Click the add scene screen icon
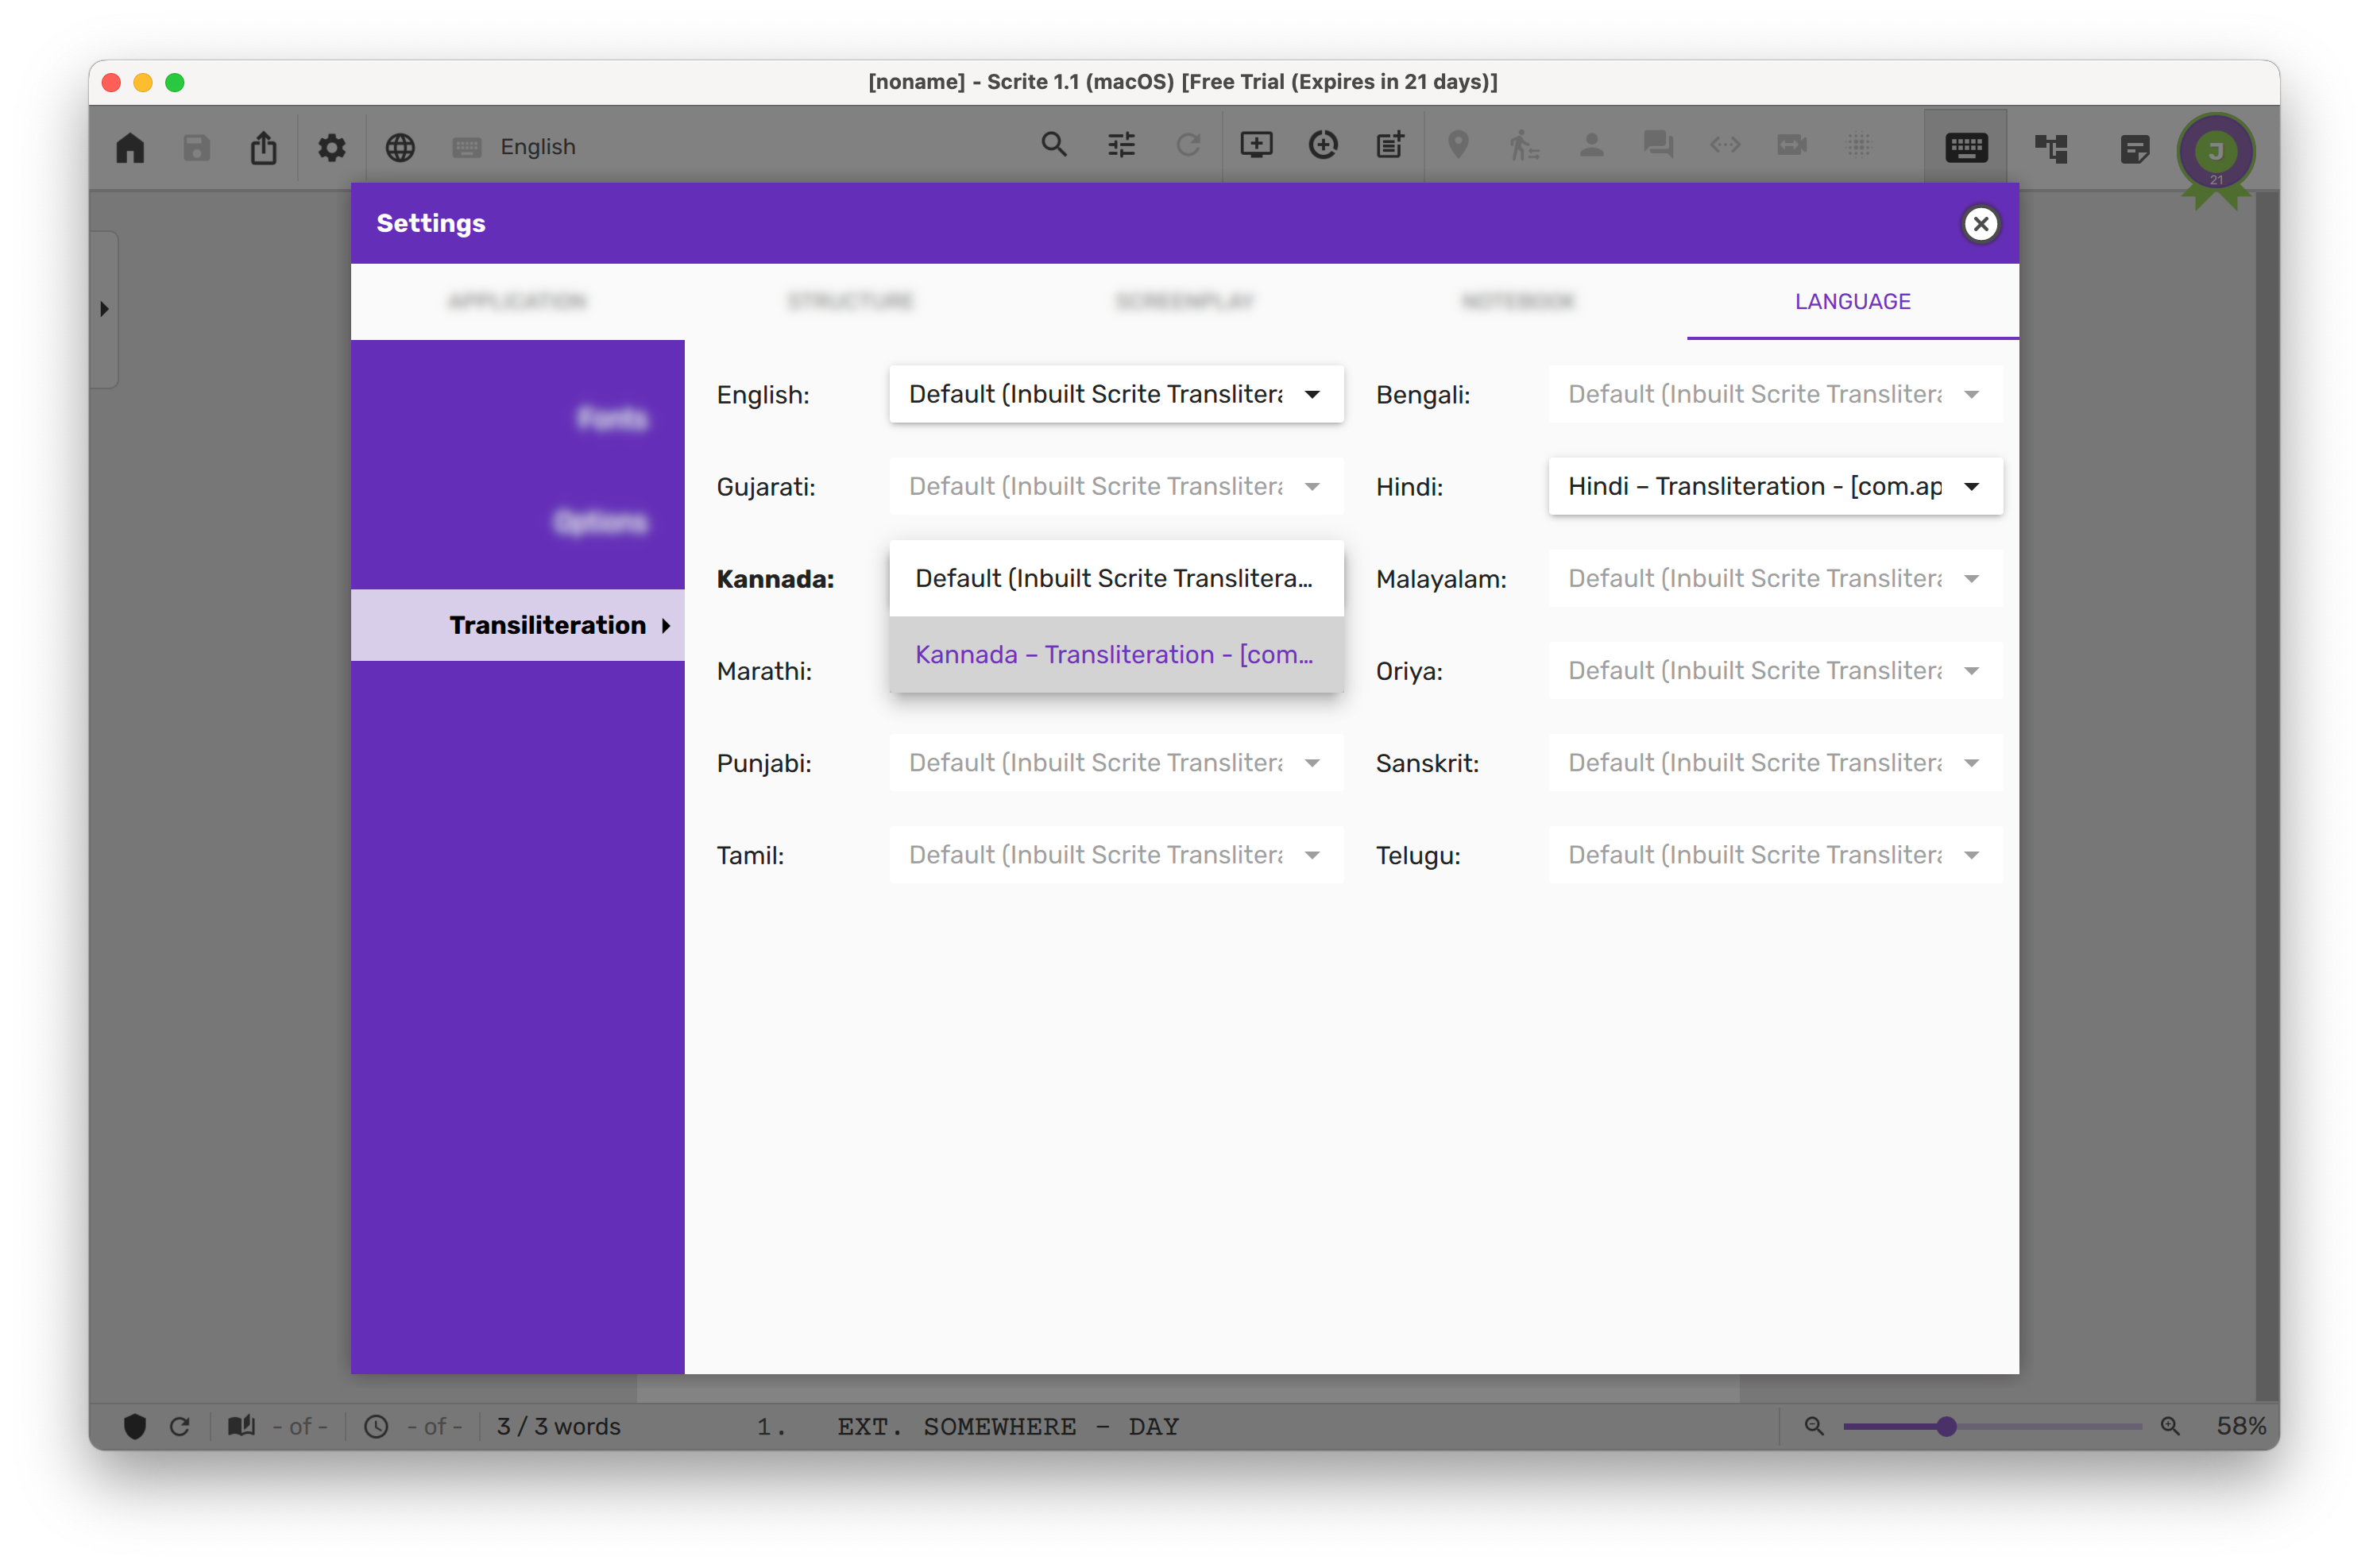This screenshot has height=1568, width=2369. point(1256,145)
